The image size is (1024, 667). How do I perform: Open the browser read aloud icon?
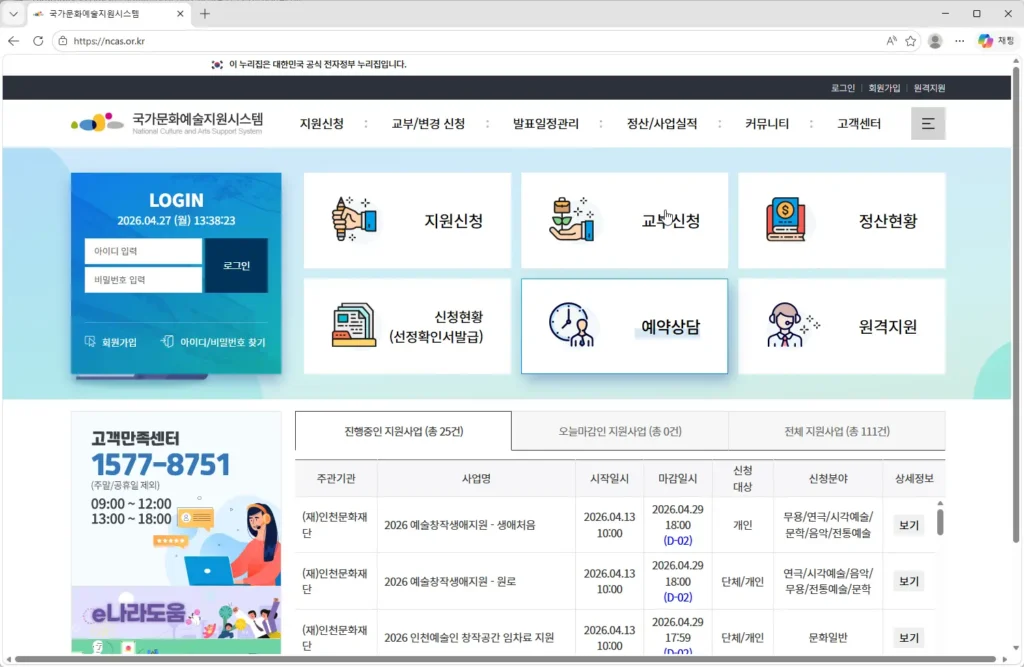click(x=891, y=41)
